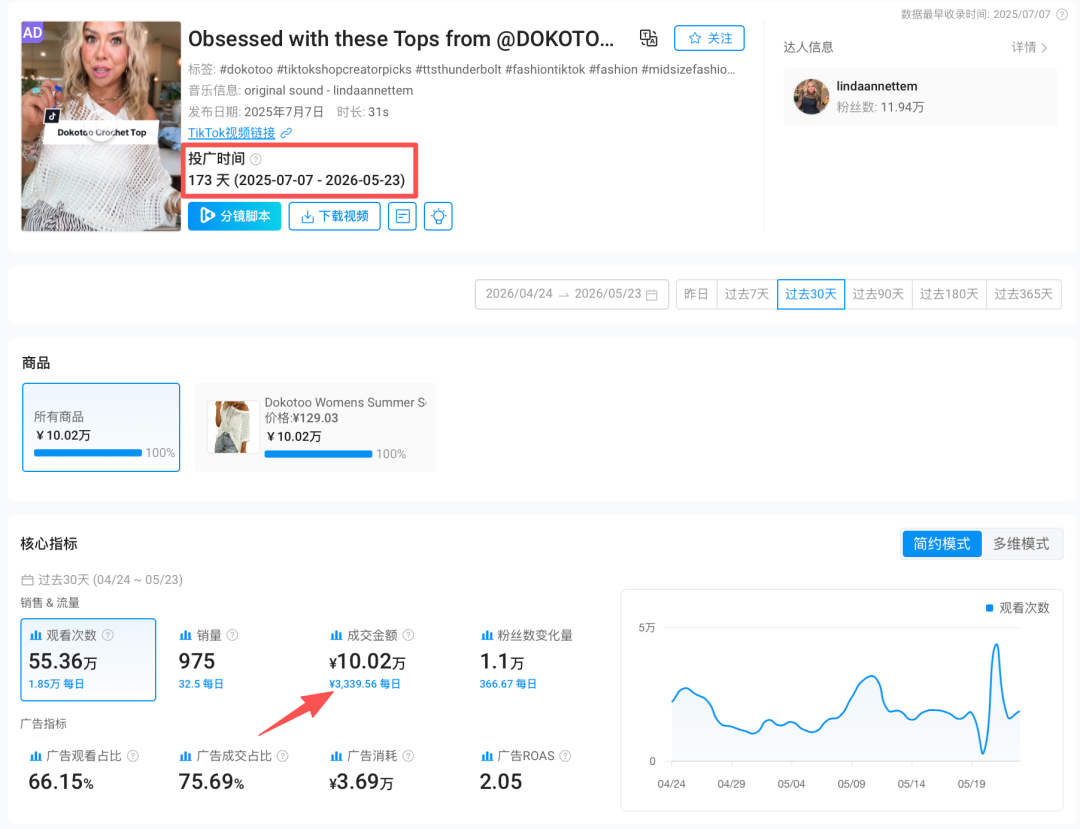The height and width of the screenshot is (829, 1080).
Task: Click bar chart icon beside 粉丝数变化量
Action: click(486, 636)
